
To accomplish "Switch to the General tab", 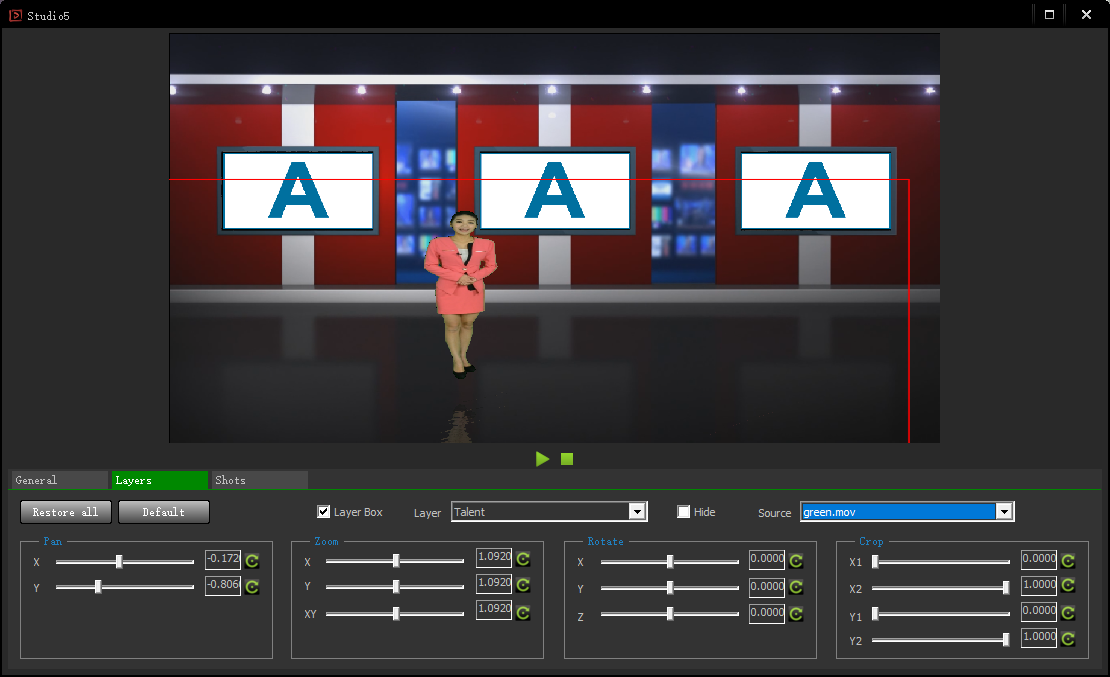I will (59, 480).
